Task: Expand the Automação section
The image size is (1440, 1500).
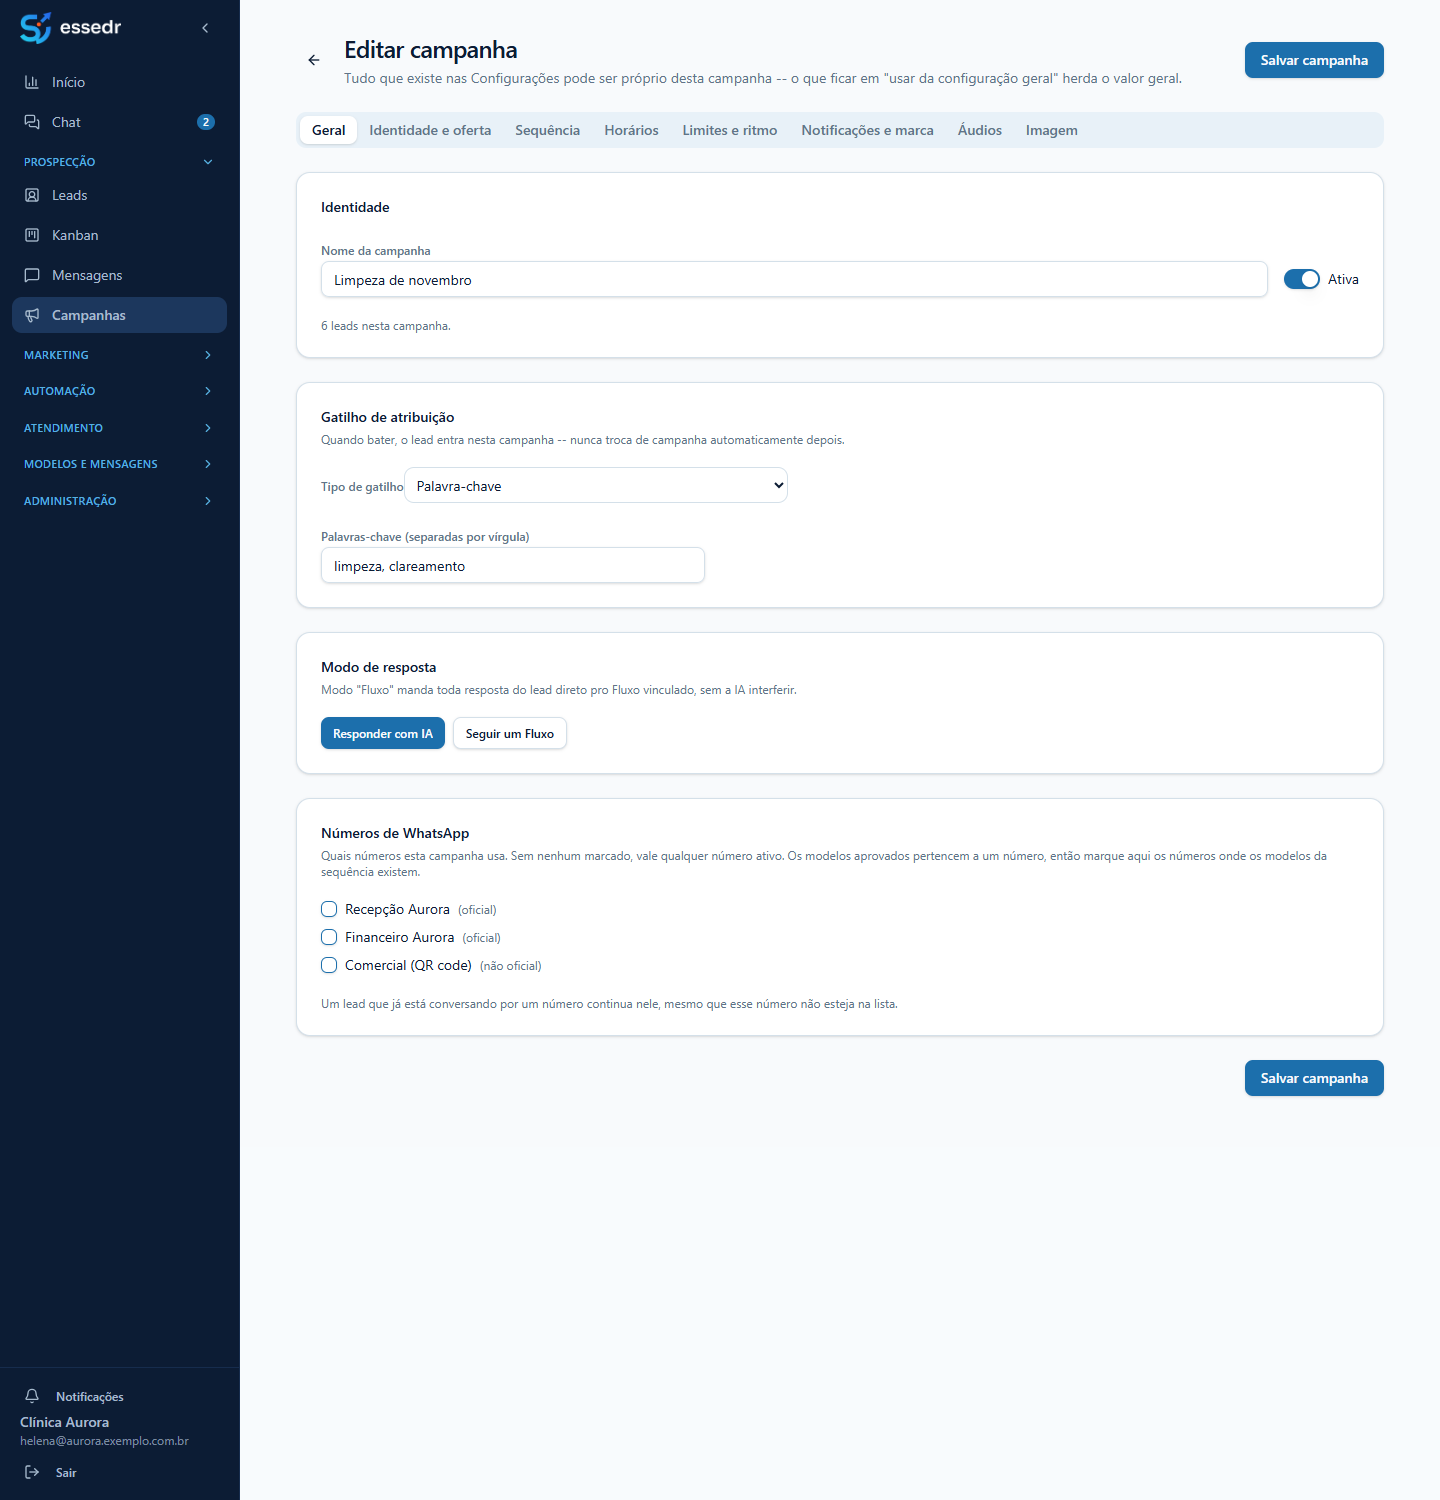Action: [120, 391]
